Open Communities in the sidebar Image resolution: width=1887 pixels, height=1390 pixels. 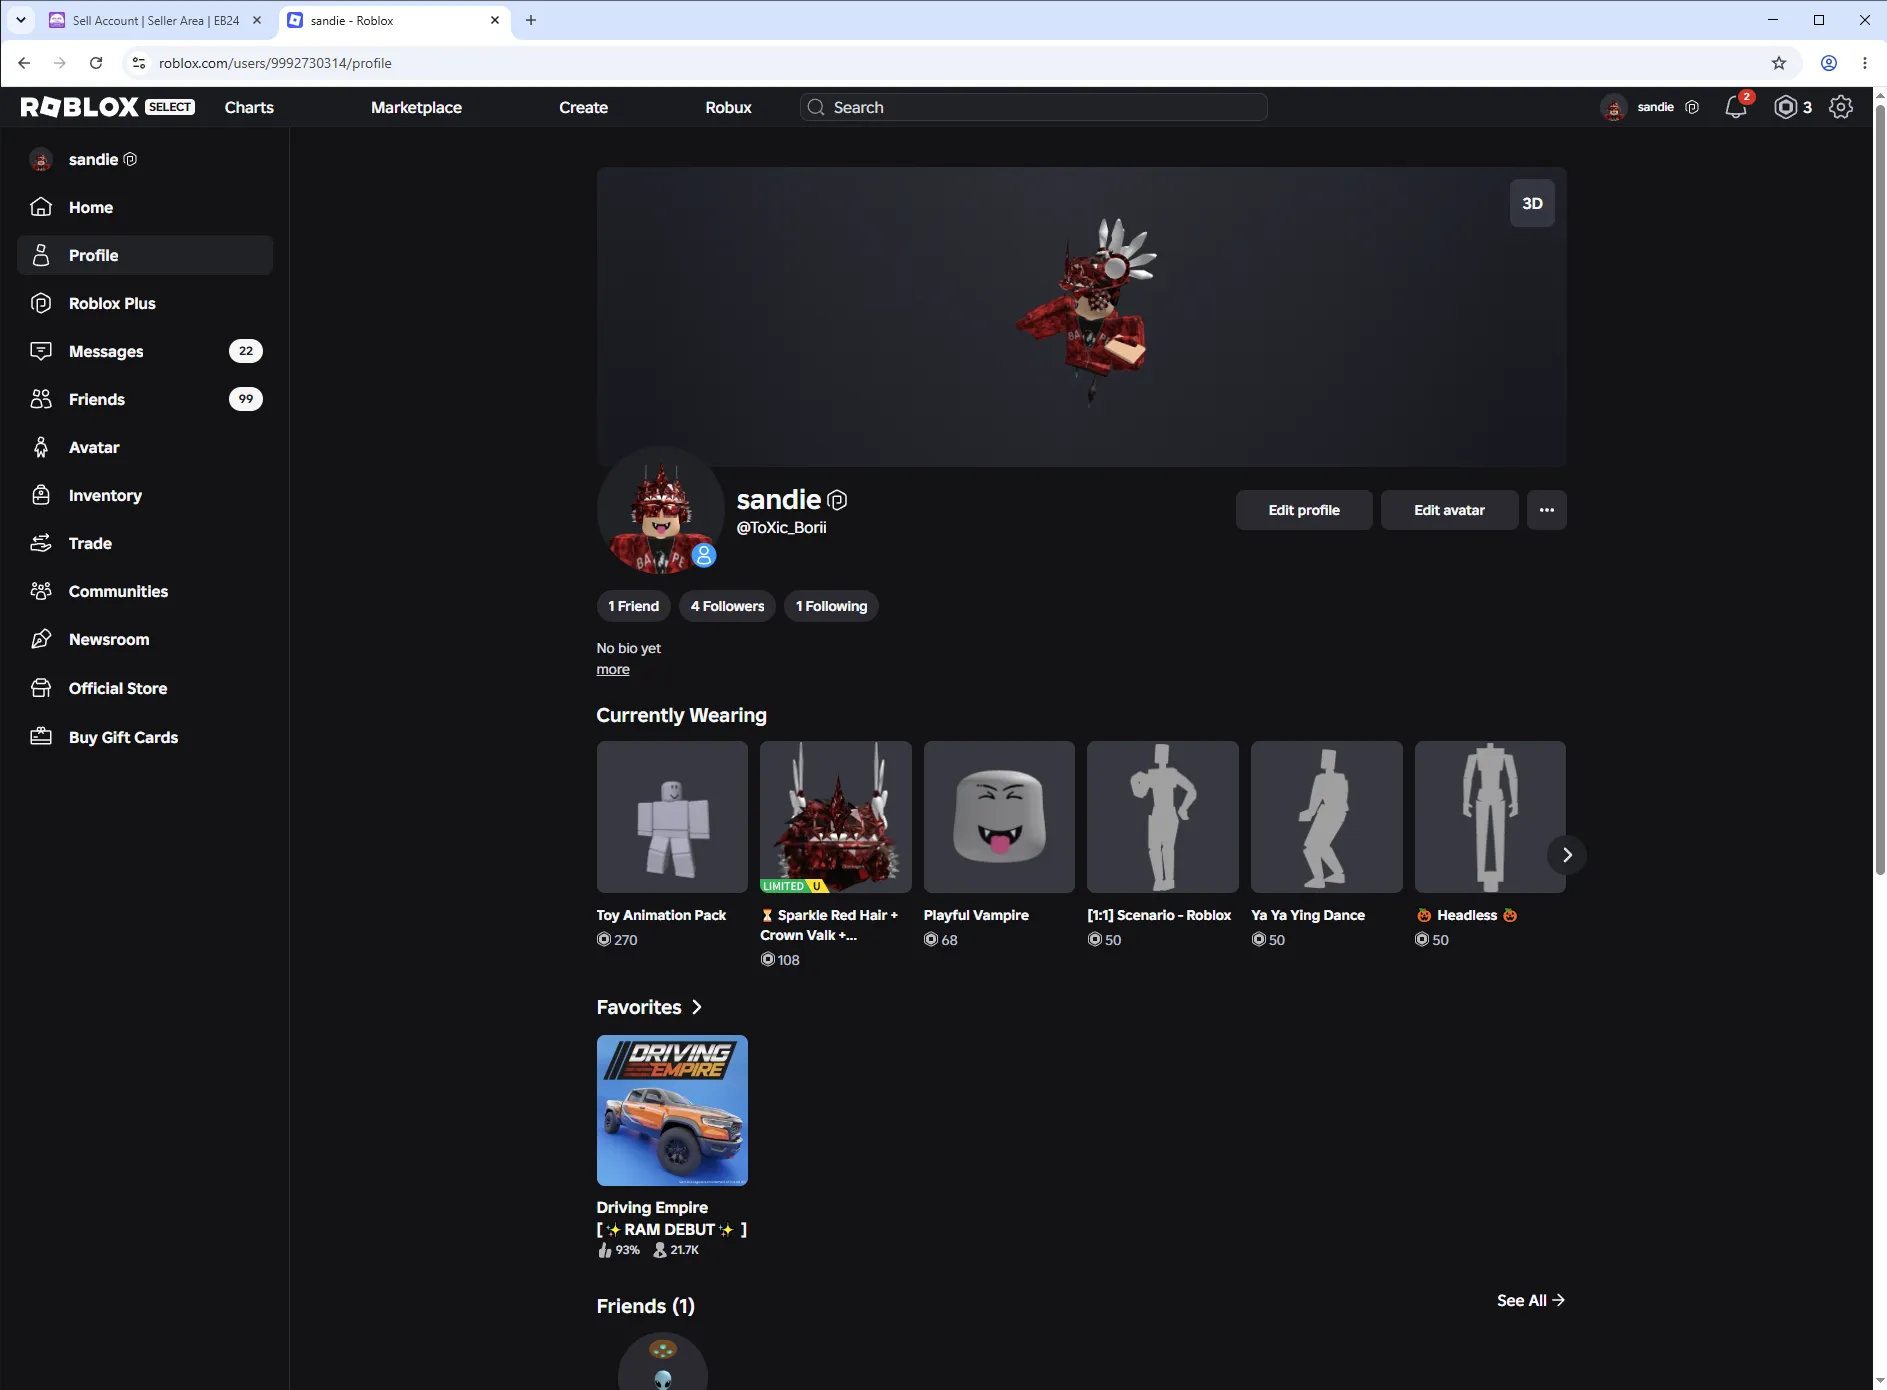[x=145, y=591]
